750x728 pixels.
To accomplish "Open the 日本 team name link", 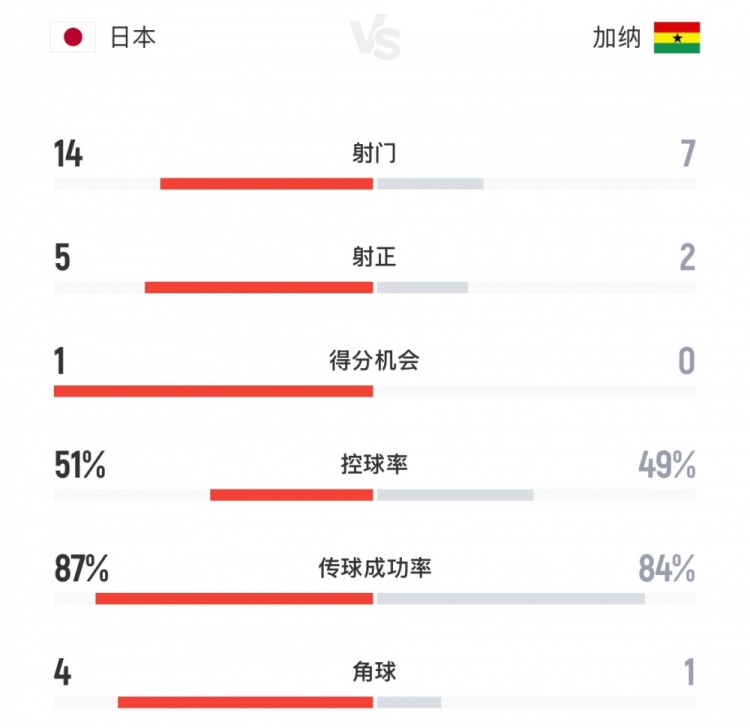I will point(133,38).
